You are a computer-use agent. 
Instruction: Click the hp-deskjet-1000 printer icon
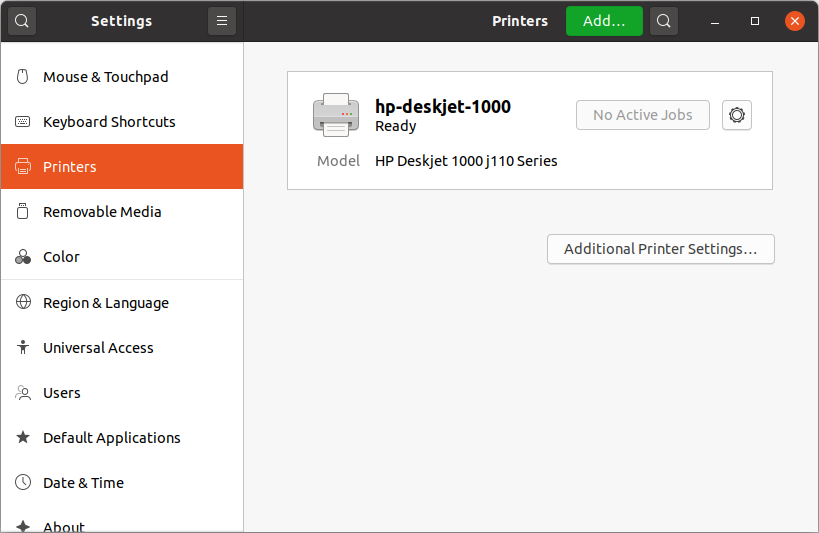(336, 115)
